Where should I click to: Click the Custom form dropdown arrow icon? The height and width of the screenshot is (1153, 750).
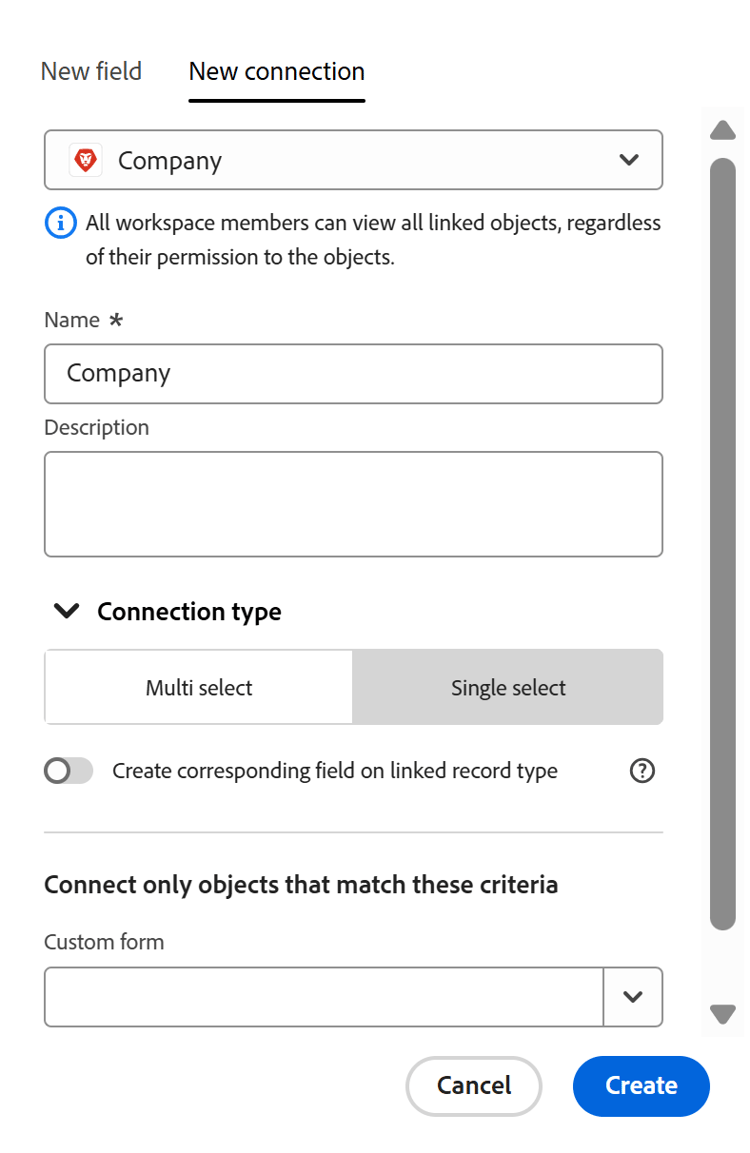[633, 996]
